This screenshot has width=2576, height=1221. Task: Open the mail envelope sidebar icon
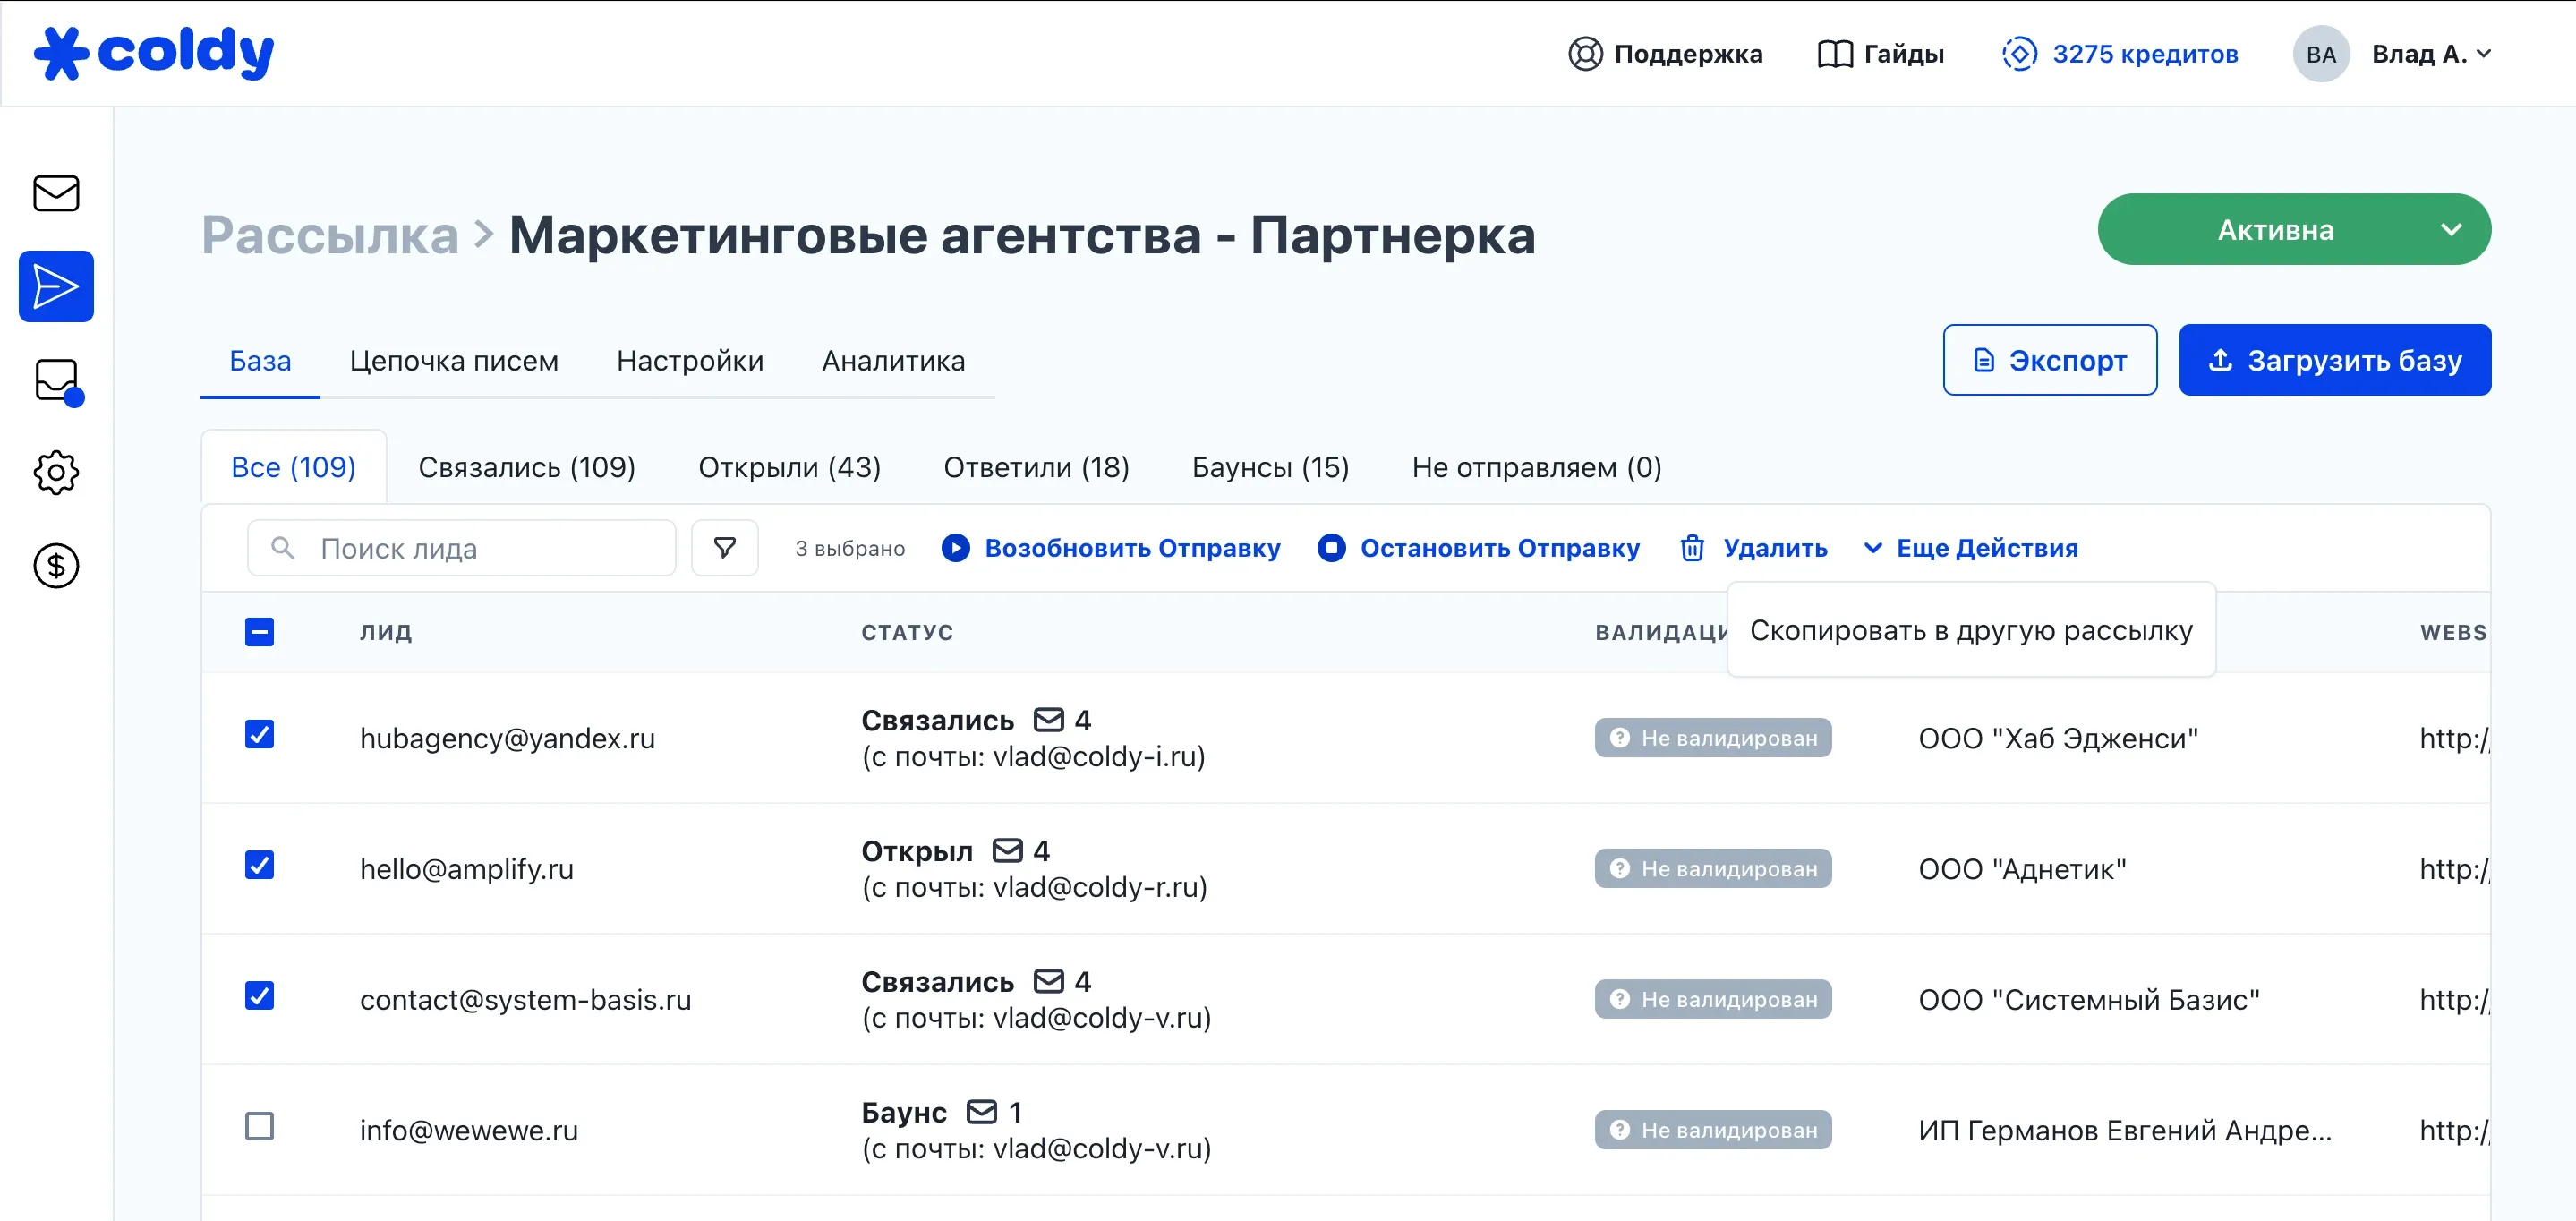tap(56, 193)
